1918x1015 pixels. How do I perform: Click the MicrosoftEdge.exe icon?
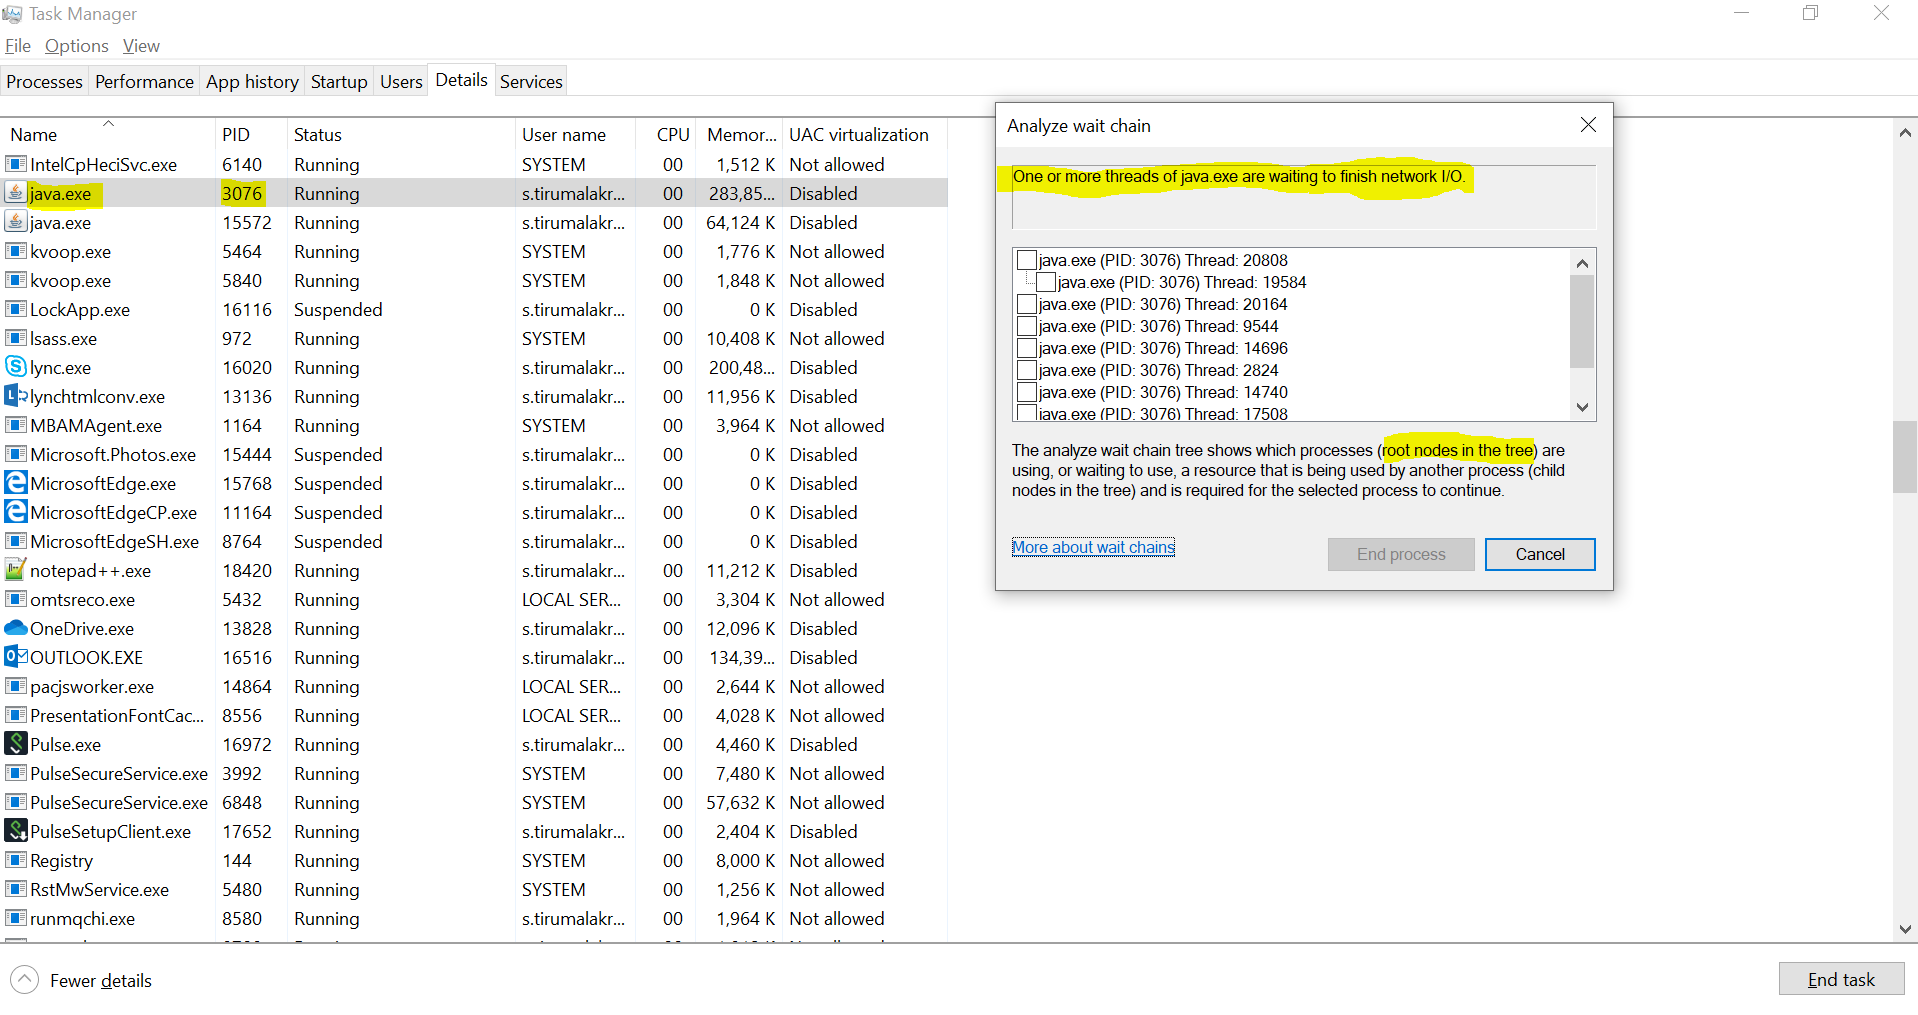[x=15, y=483]
